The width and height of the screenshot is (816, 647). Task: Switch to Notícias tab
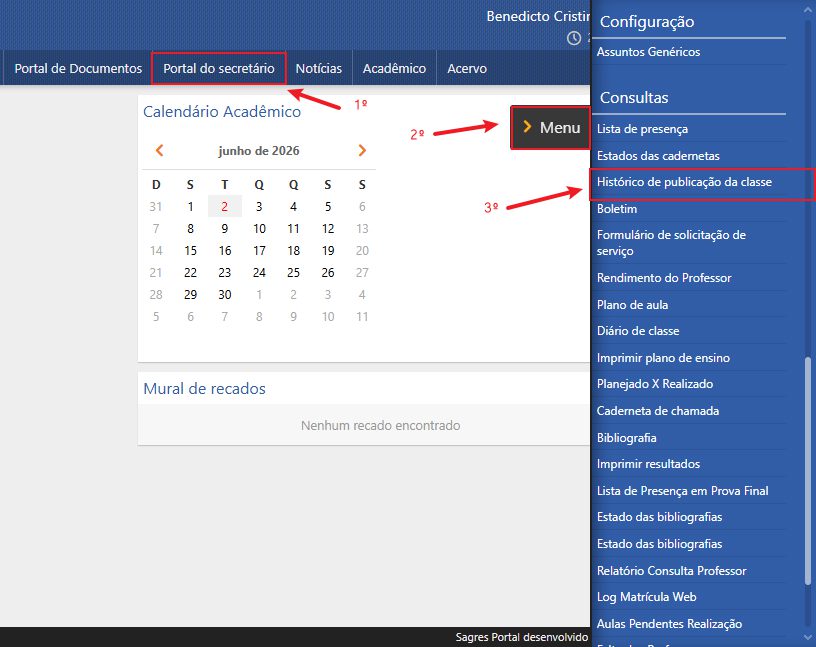pyautogui.click(x=318, y=68)
